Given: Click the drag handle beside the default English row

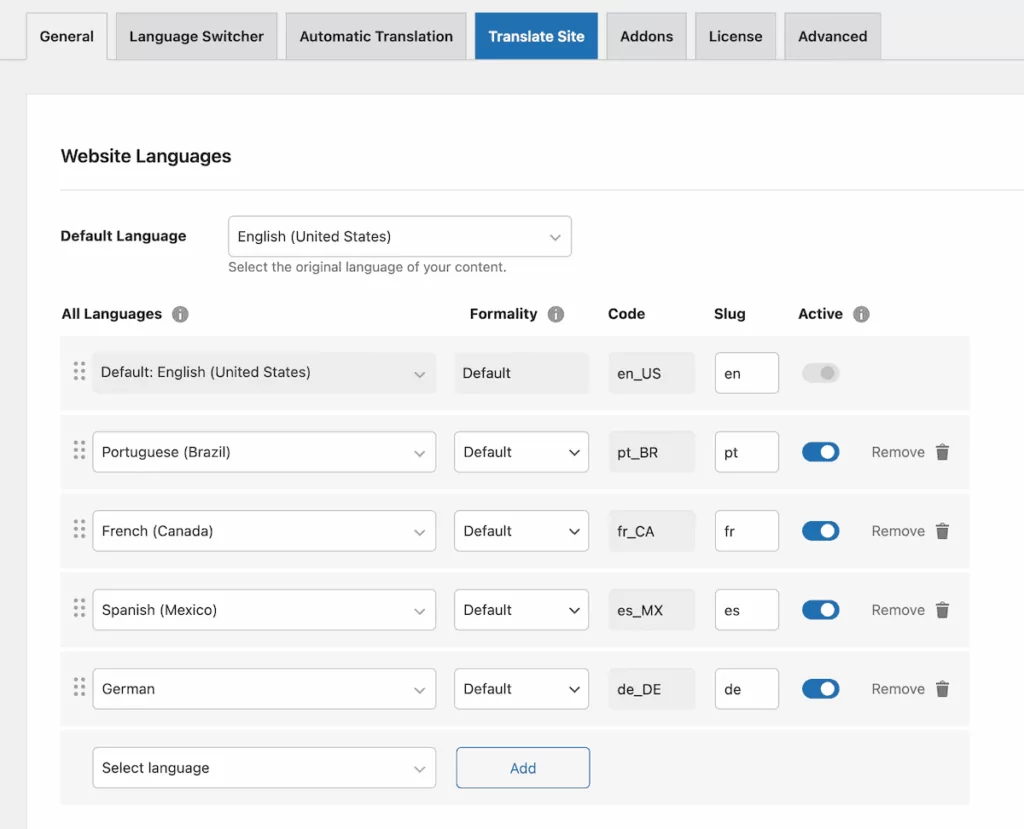Looking at the screenshot, I should pyautogui.click(x=79, y=372).
